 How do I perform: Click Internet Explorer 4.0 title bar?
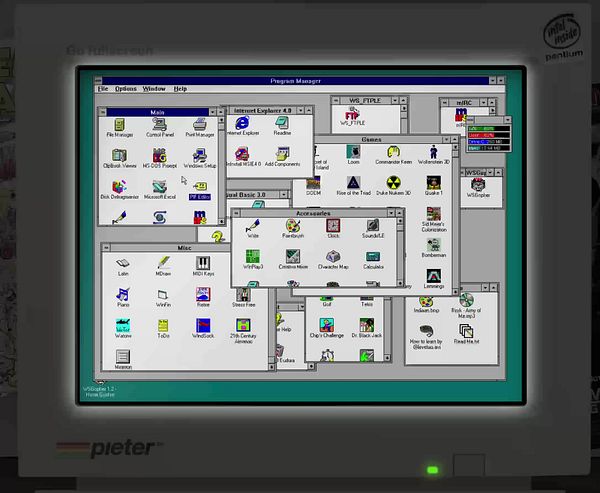click(262, 111)
